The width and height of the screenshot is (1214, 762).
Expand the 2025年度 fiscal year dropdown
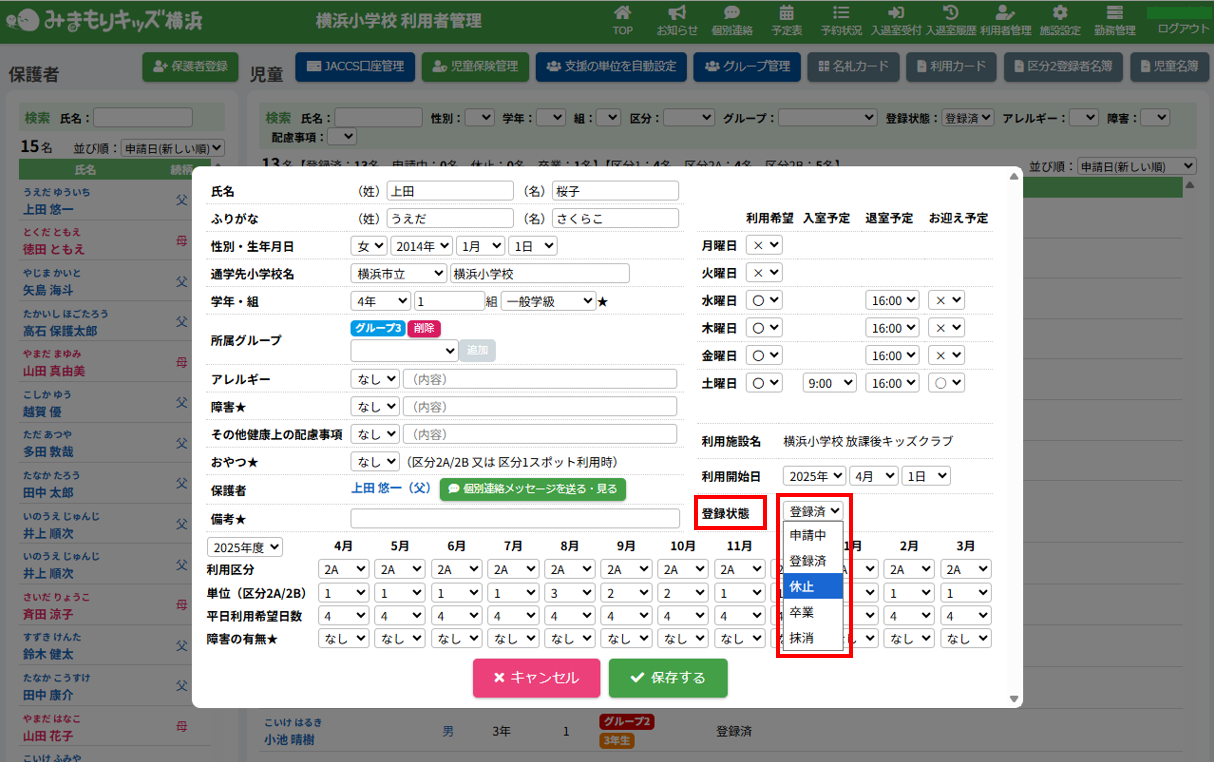tap(245, 547)
